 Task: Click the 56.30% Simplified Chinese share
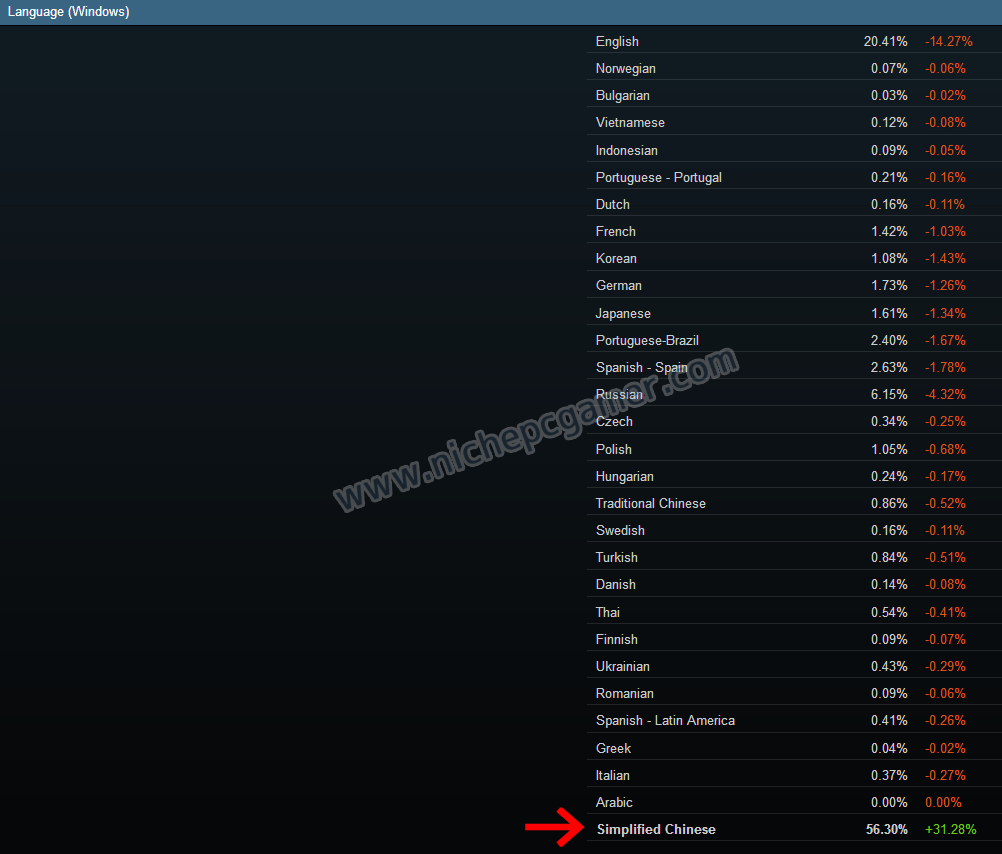point(886,829)
